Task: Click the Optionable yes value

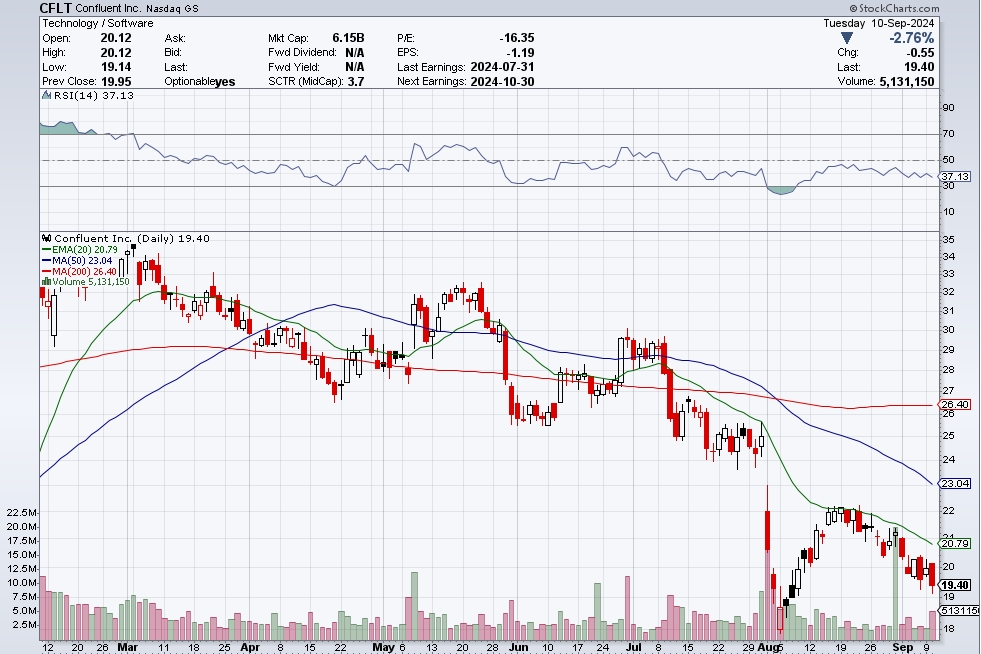Action: [x=225, y=82]
